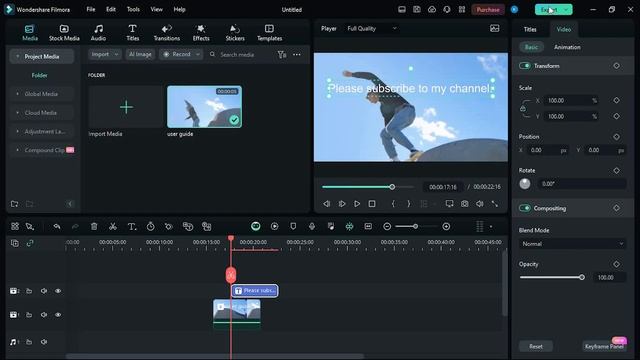640x360 pixels.
Task: Add a Transform keyframe diamond
Action: tap(616, 66)
